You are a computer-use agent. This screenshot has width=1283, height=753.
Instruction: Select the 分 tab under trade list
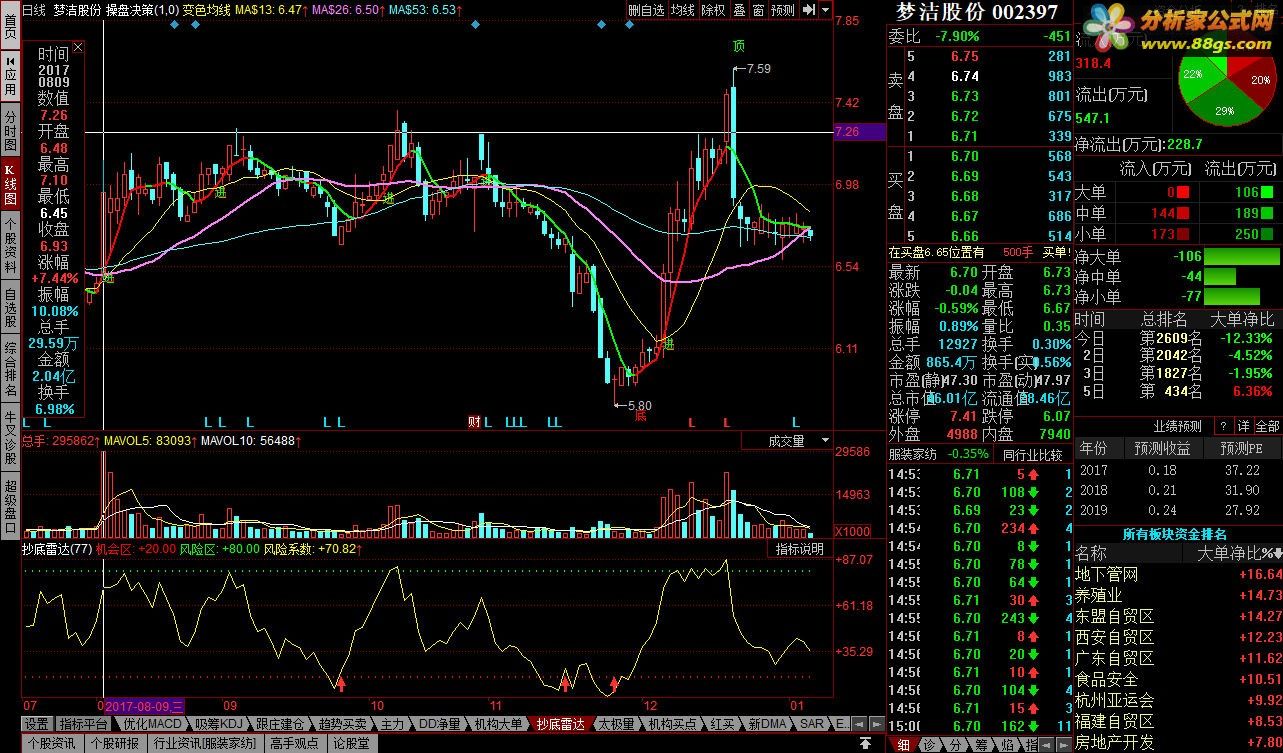954,744
